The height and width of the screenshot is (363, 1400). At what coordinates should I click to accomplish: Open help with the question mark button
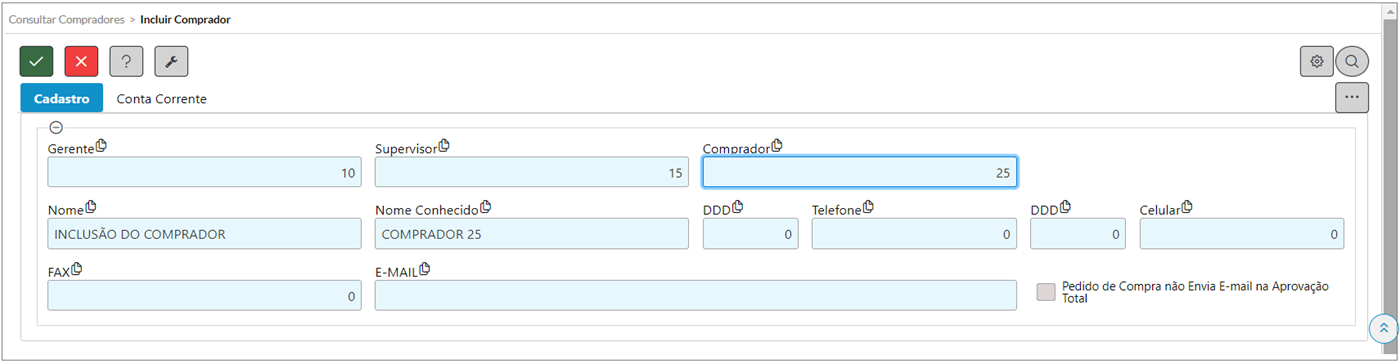tap(126, 61)
